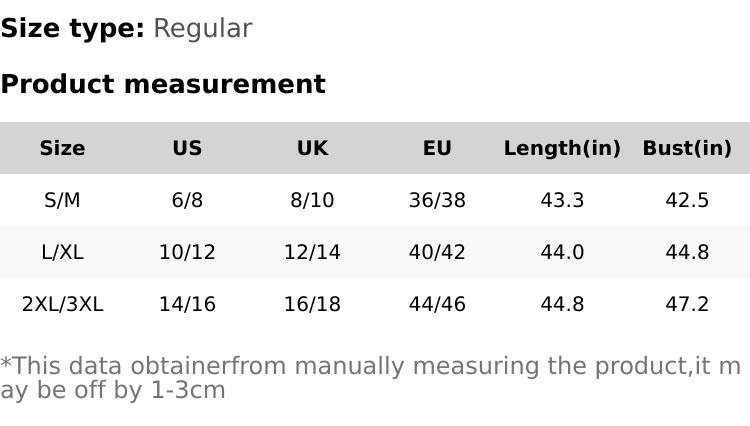Screen dimensions: 750x426
Task: Select the EU column header
Action: (x=437, y=149)
